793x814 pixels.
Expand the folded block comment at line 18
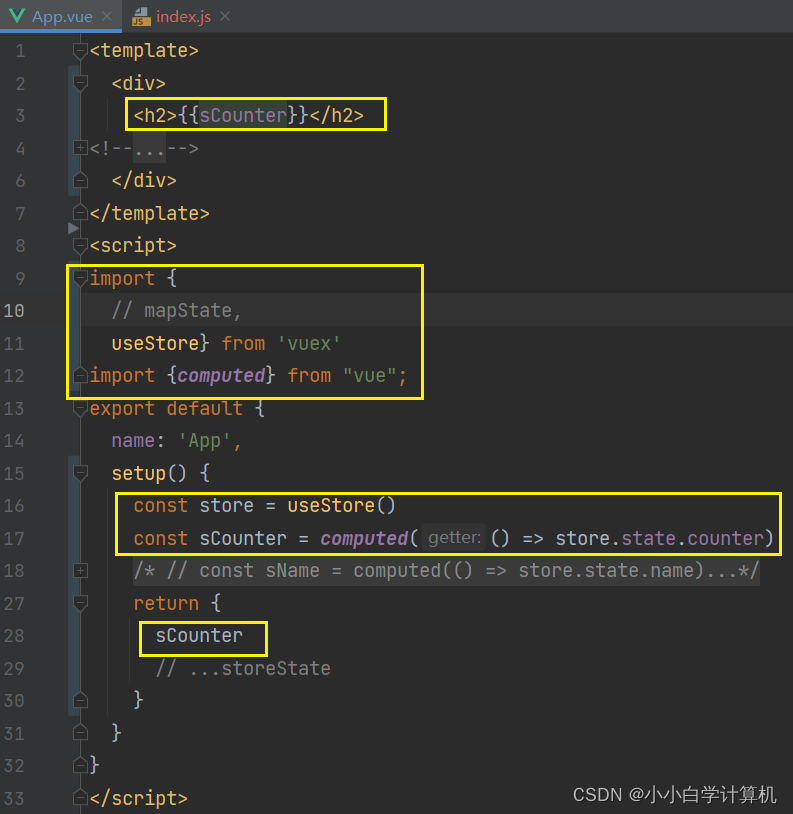(80, 571)
